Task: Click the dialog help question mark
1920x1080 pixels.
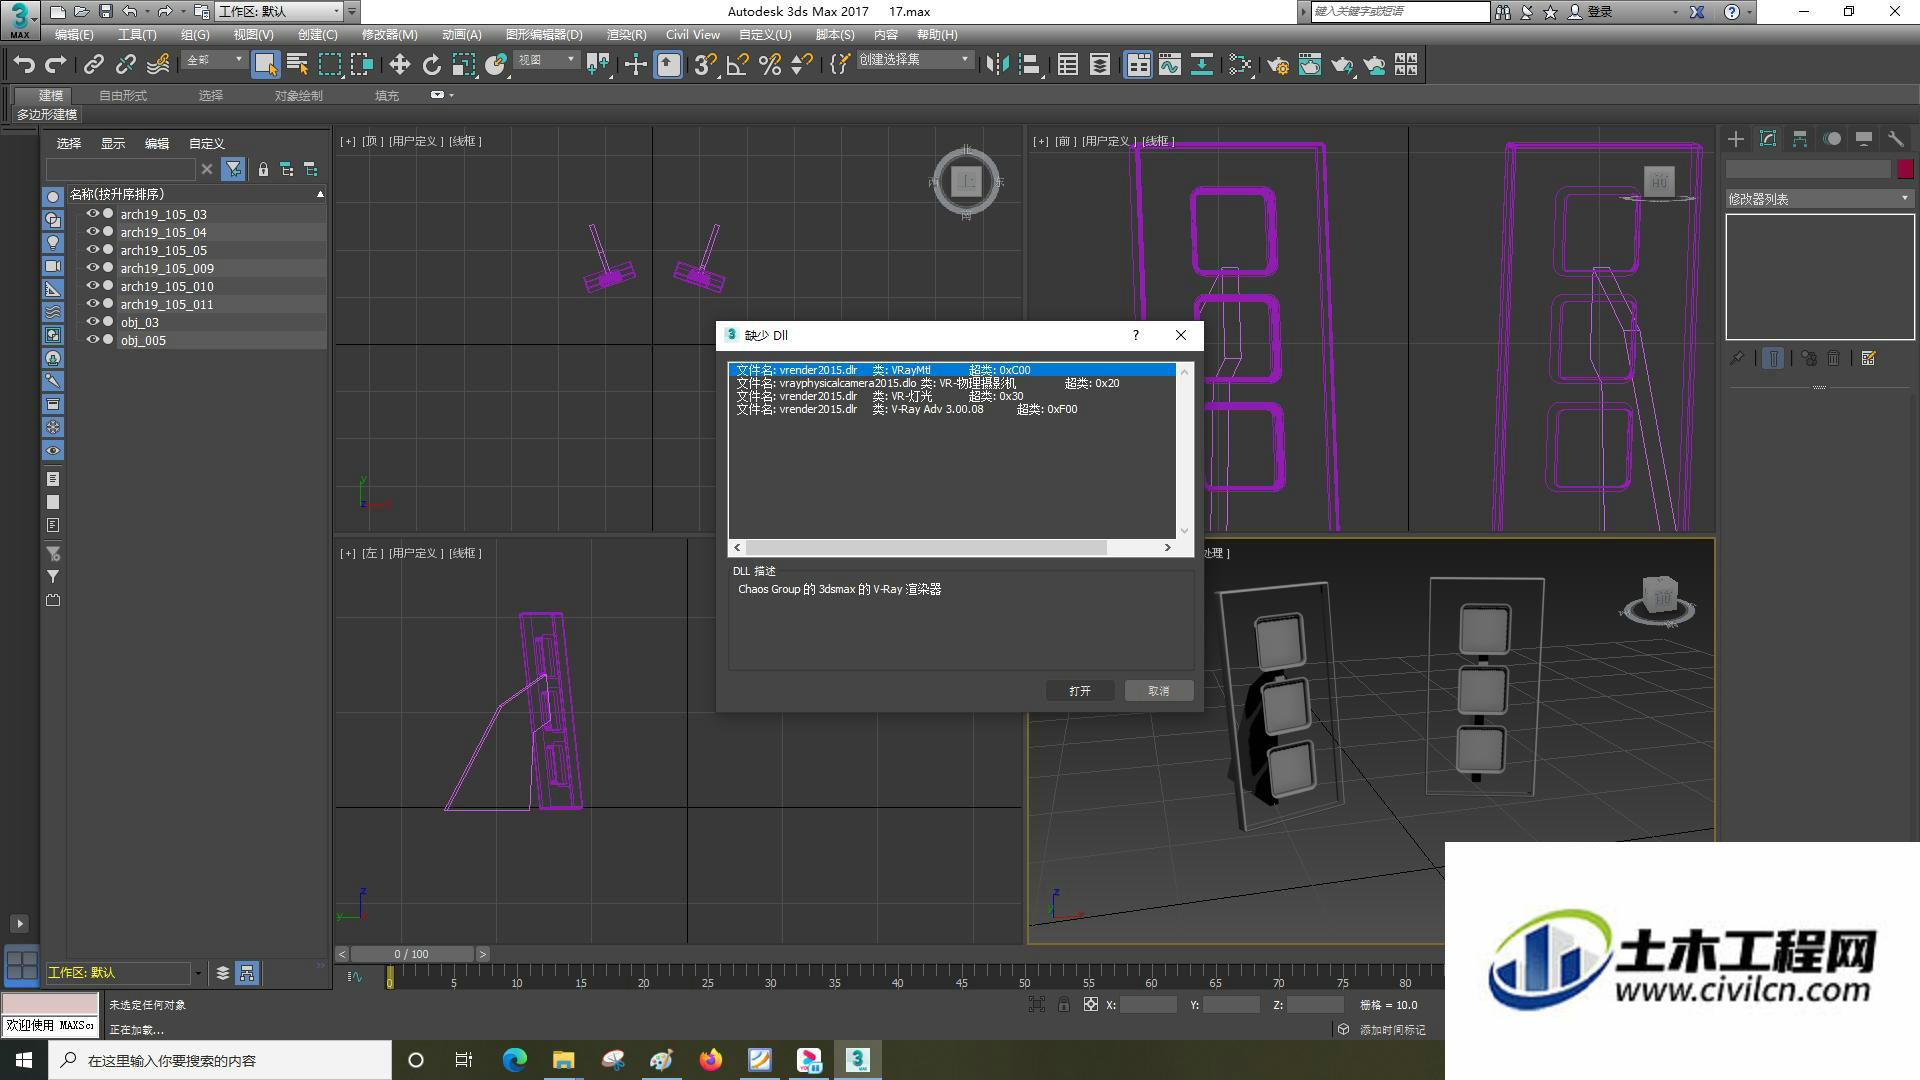Action: (1135, 335)
